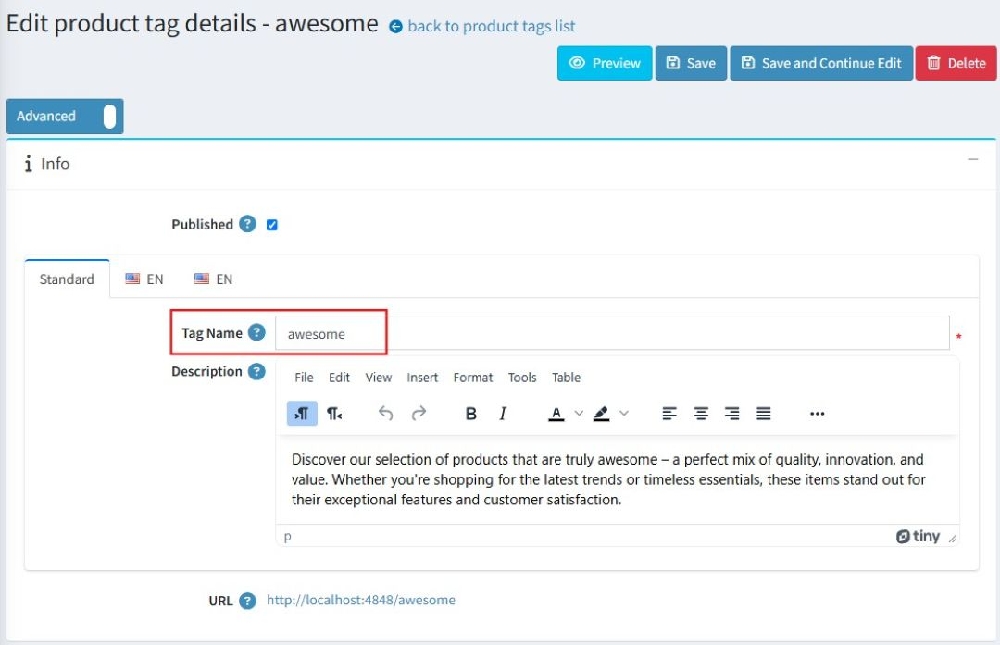
Task: Open the Format menu in editor
Action: (473, 377)
